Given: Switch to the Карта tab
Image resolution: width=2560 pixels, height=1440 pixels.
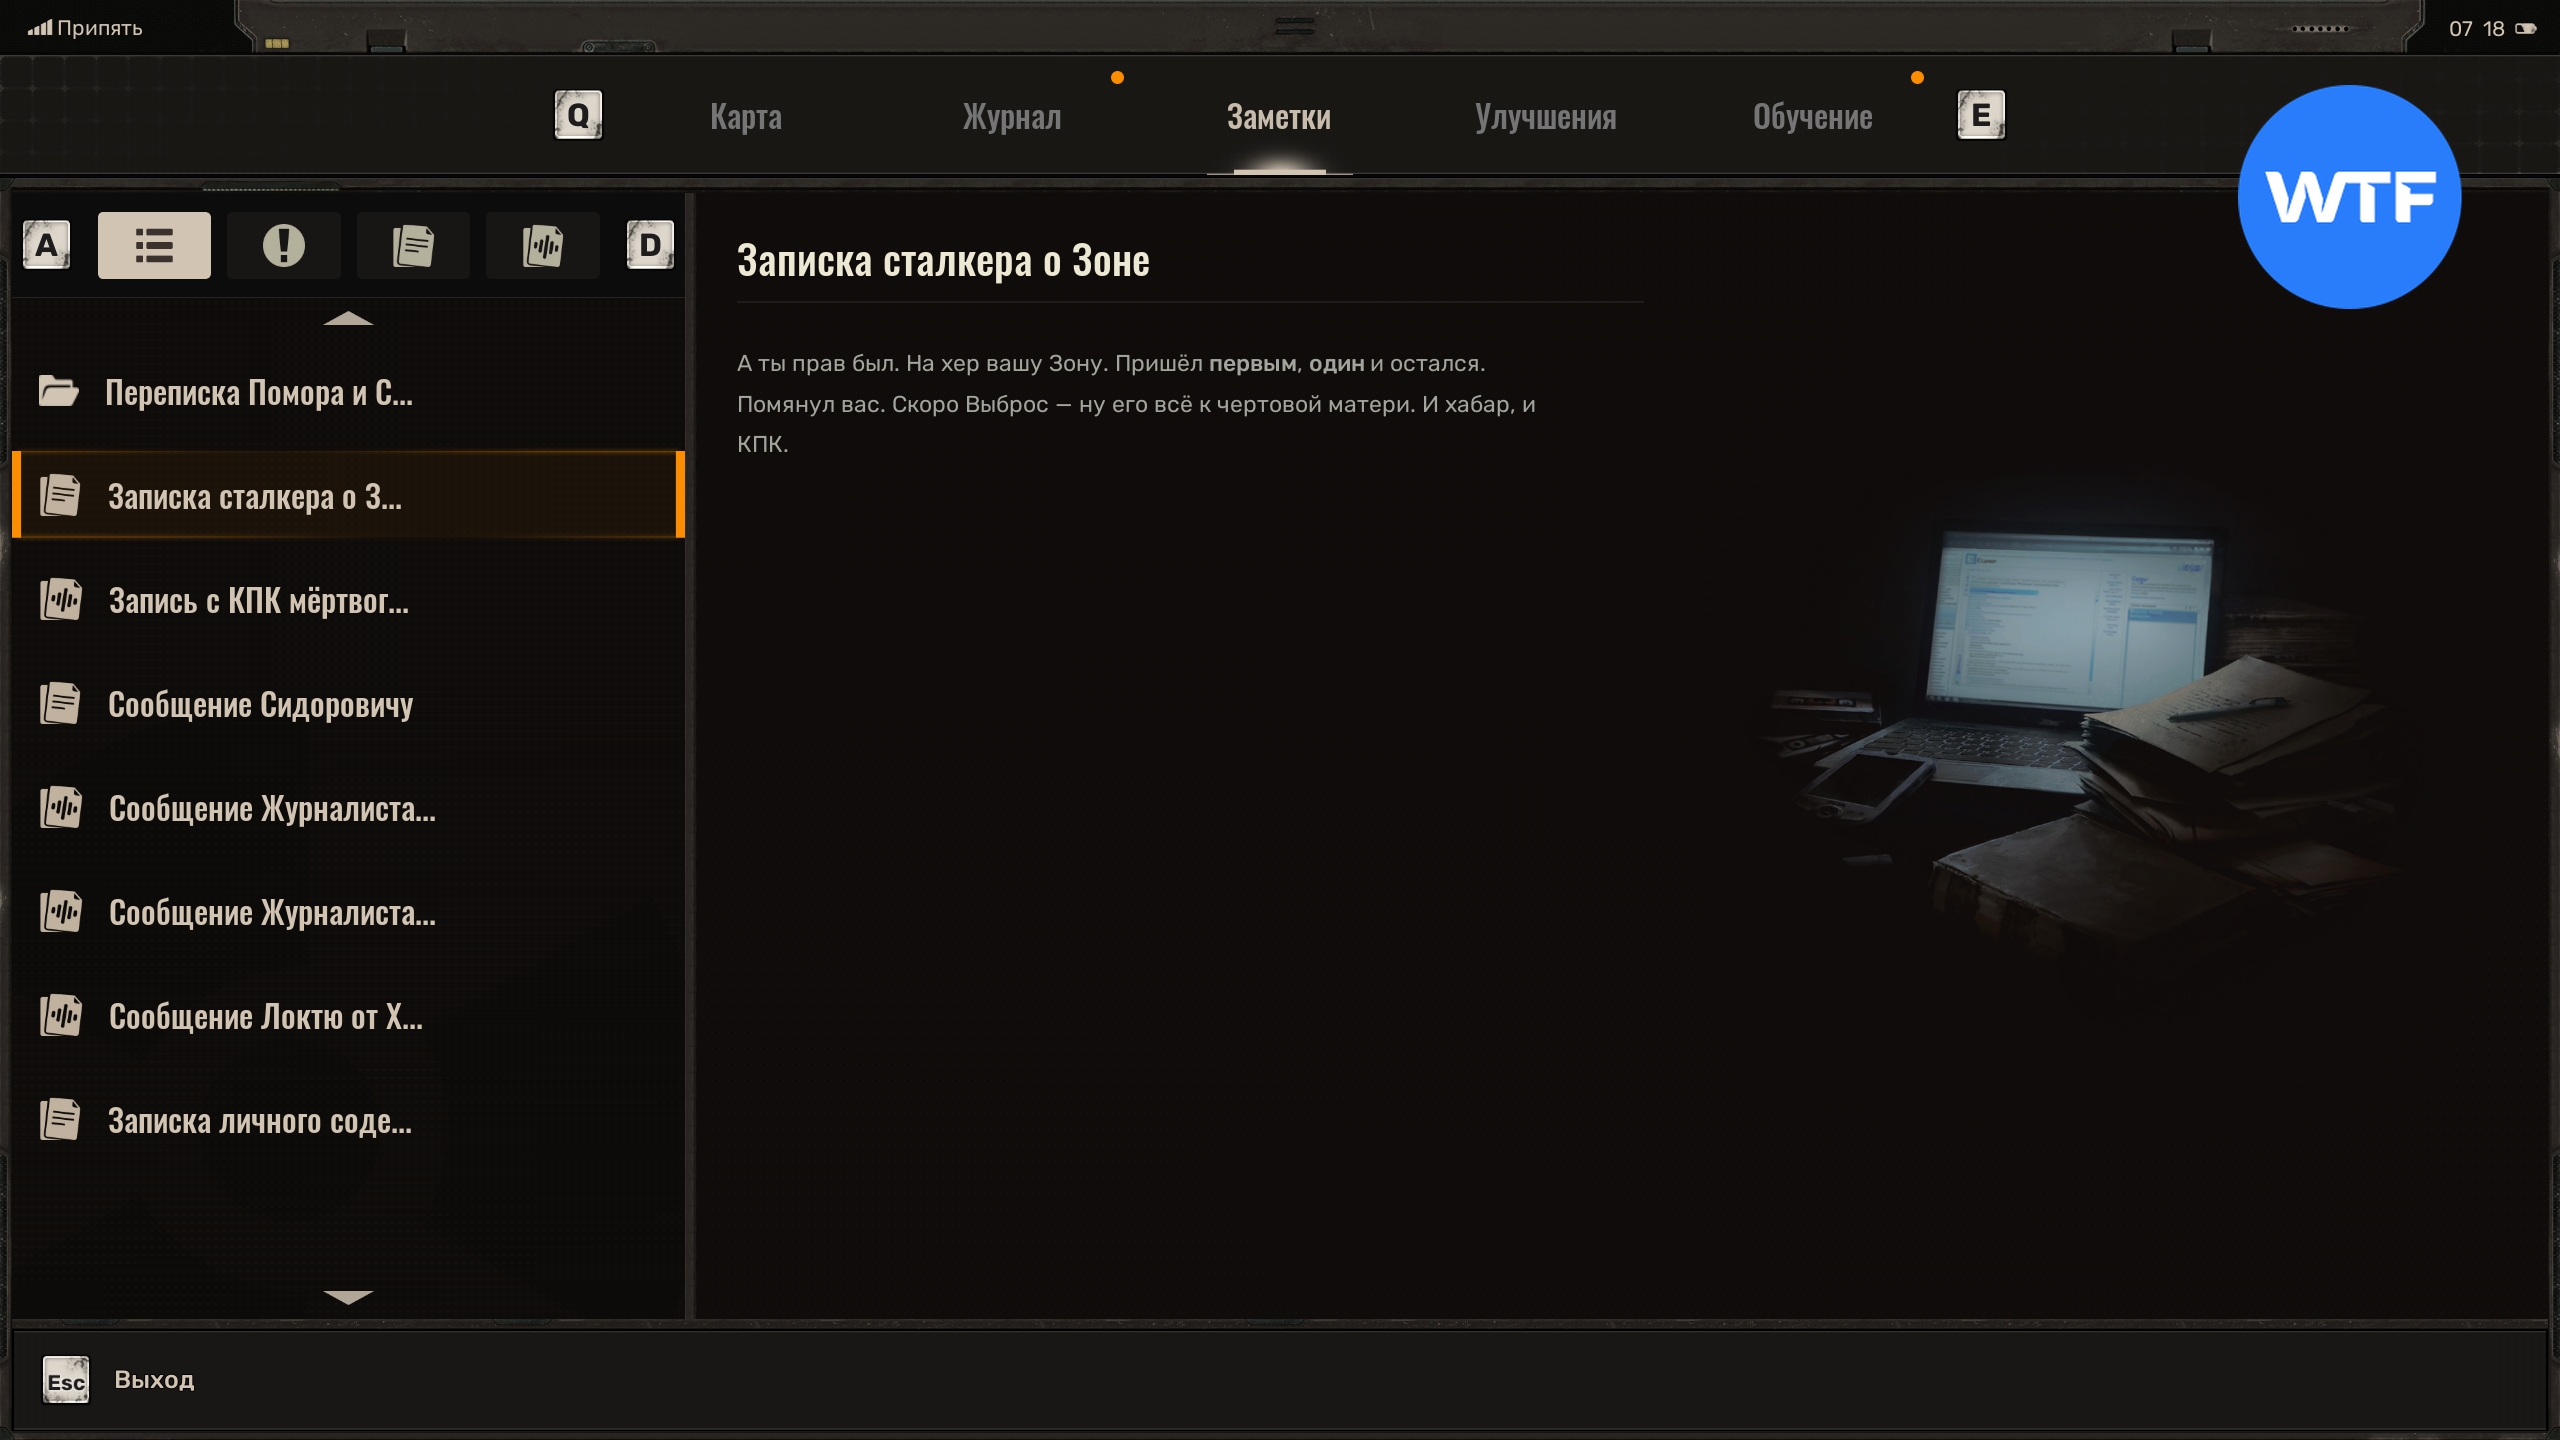Looking at the screenshot, I should [x=746, y=117].
